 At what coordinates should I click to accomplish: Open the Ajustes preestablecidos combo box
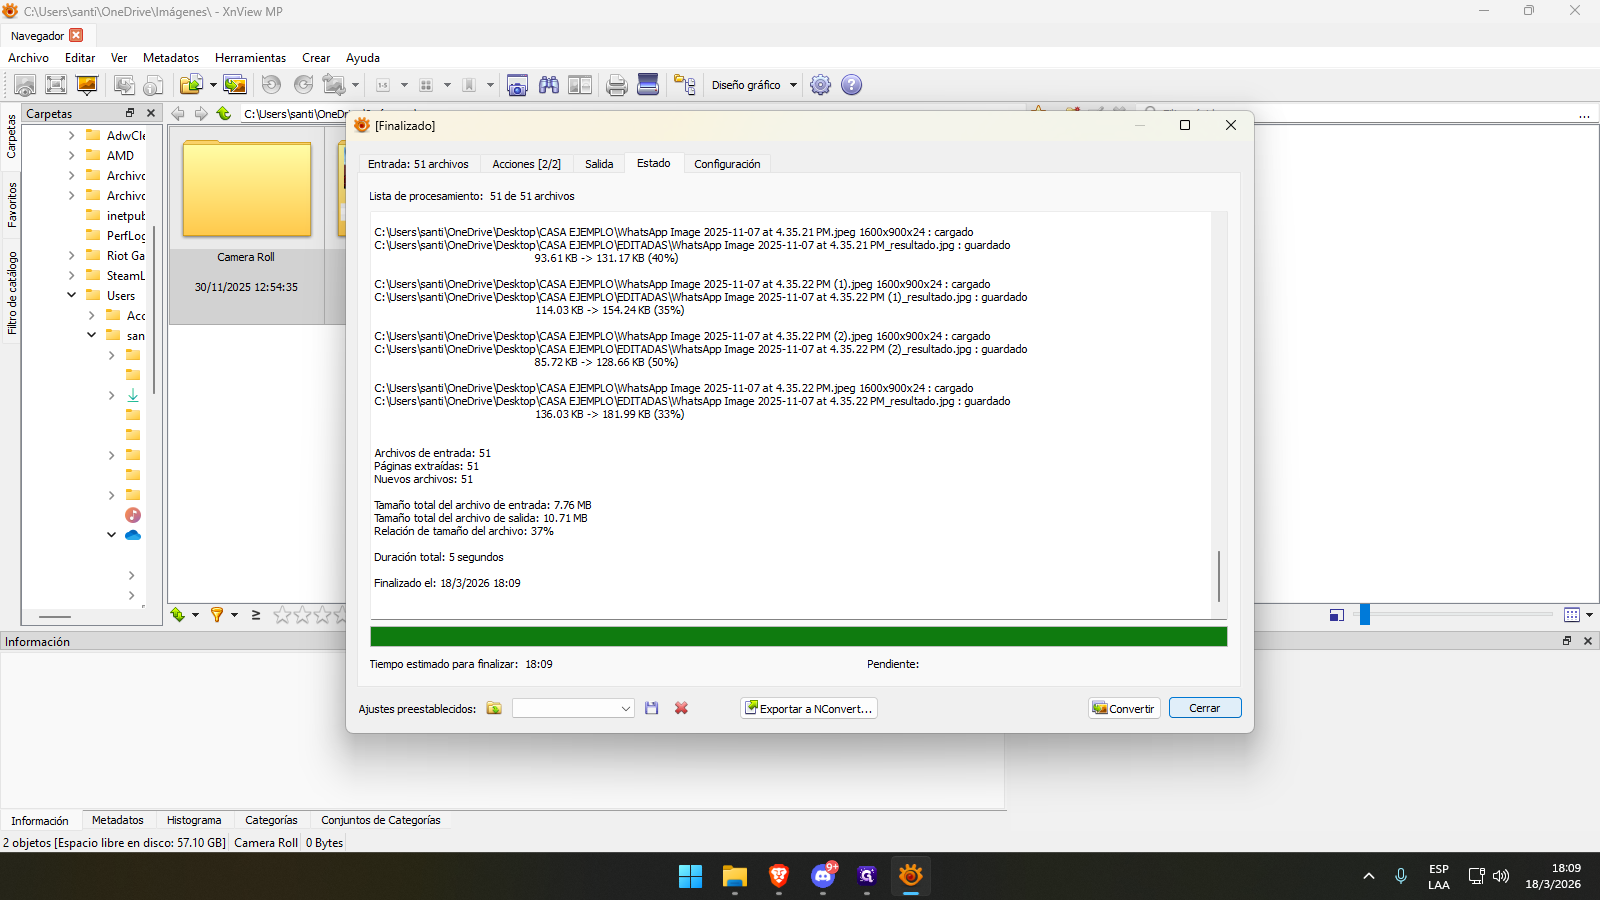[x=573, y=708]
